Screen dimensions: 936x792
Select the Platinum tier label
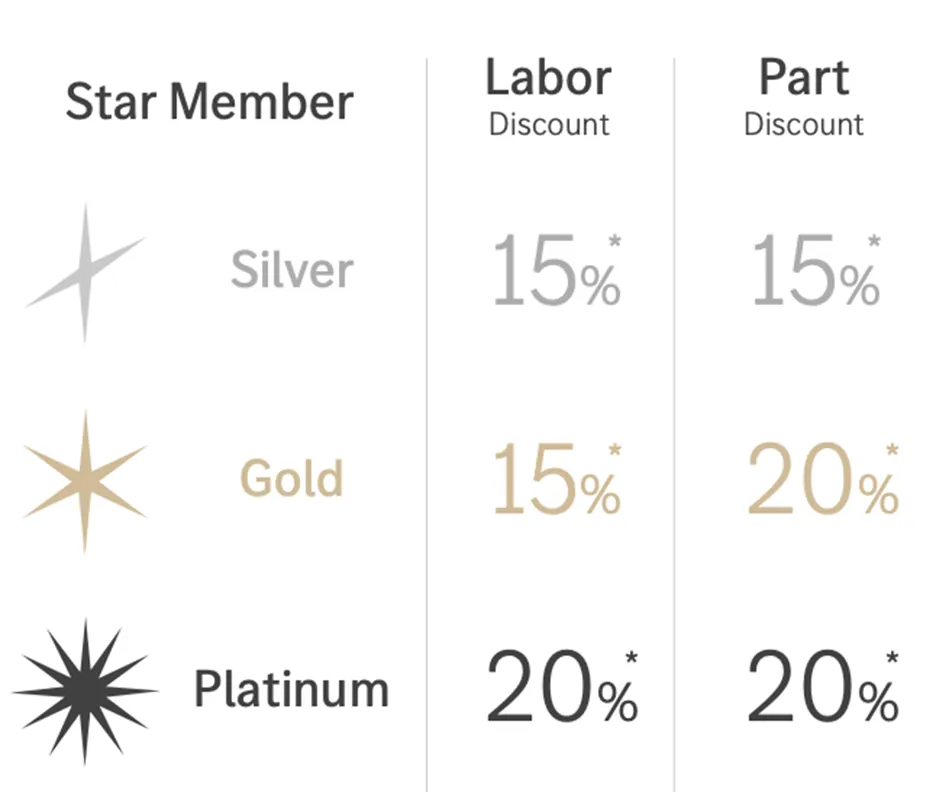click(291, 689)
